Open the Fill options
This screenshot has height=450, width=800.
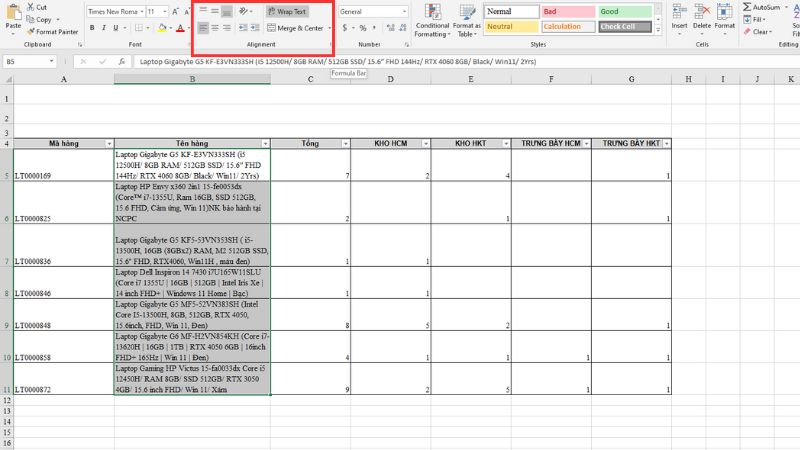click(755, 19)
